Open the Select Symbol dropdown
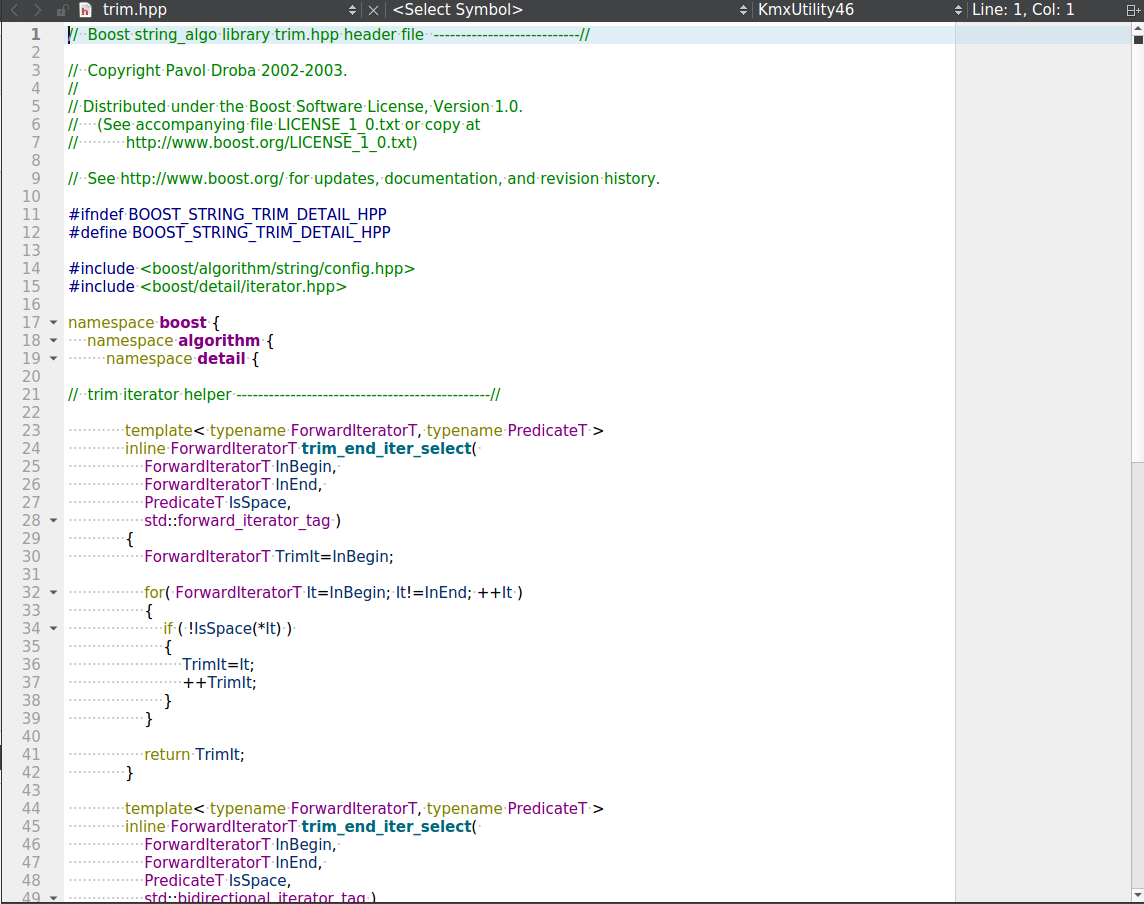The height and width of the screenshot is (904, 1144). click(743, 10)
